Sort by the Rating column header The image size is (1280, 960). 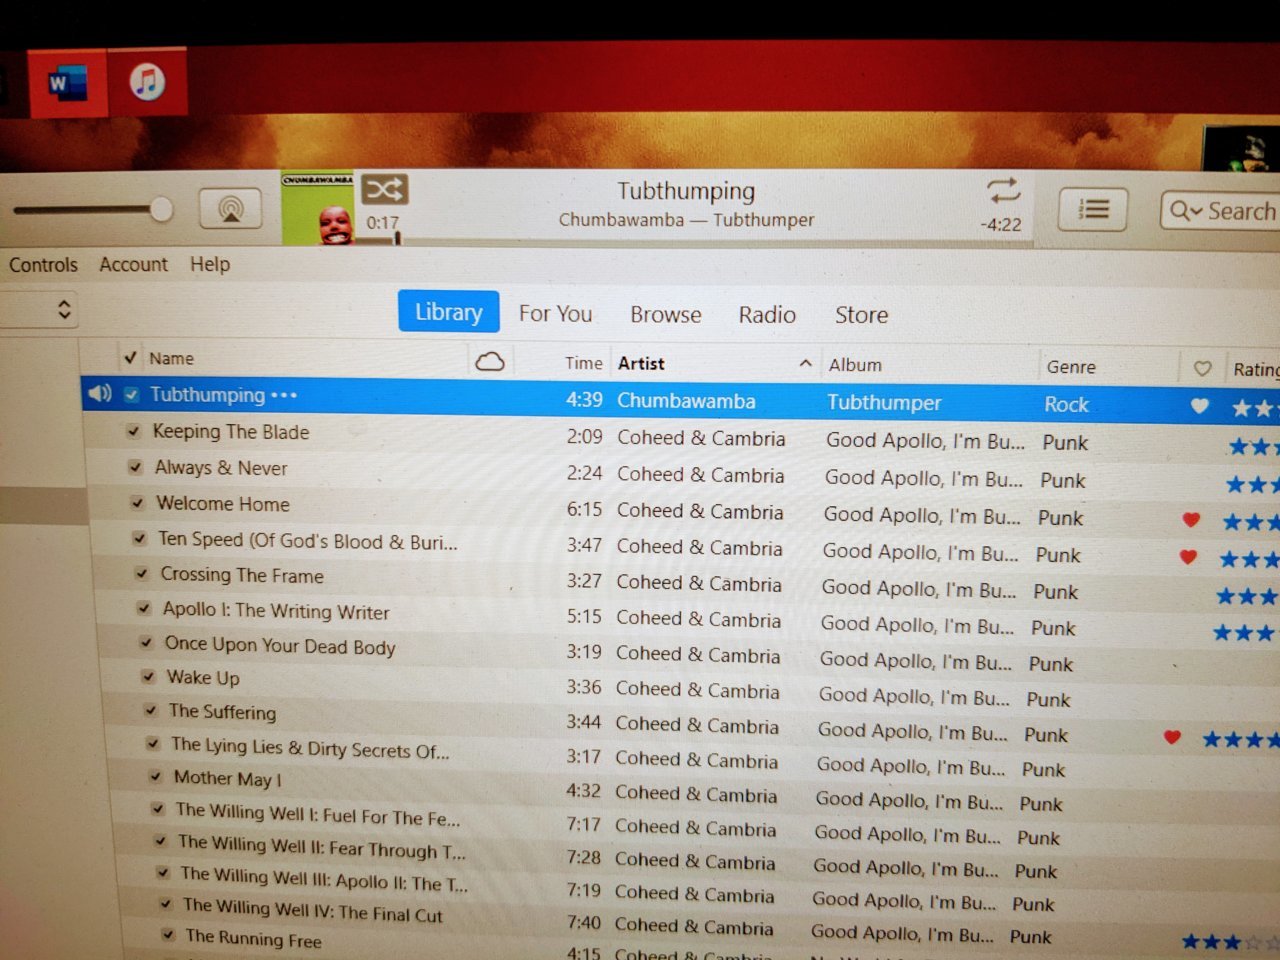click(x=1255, y=370)
